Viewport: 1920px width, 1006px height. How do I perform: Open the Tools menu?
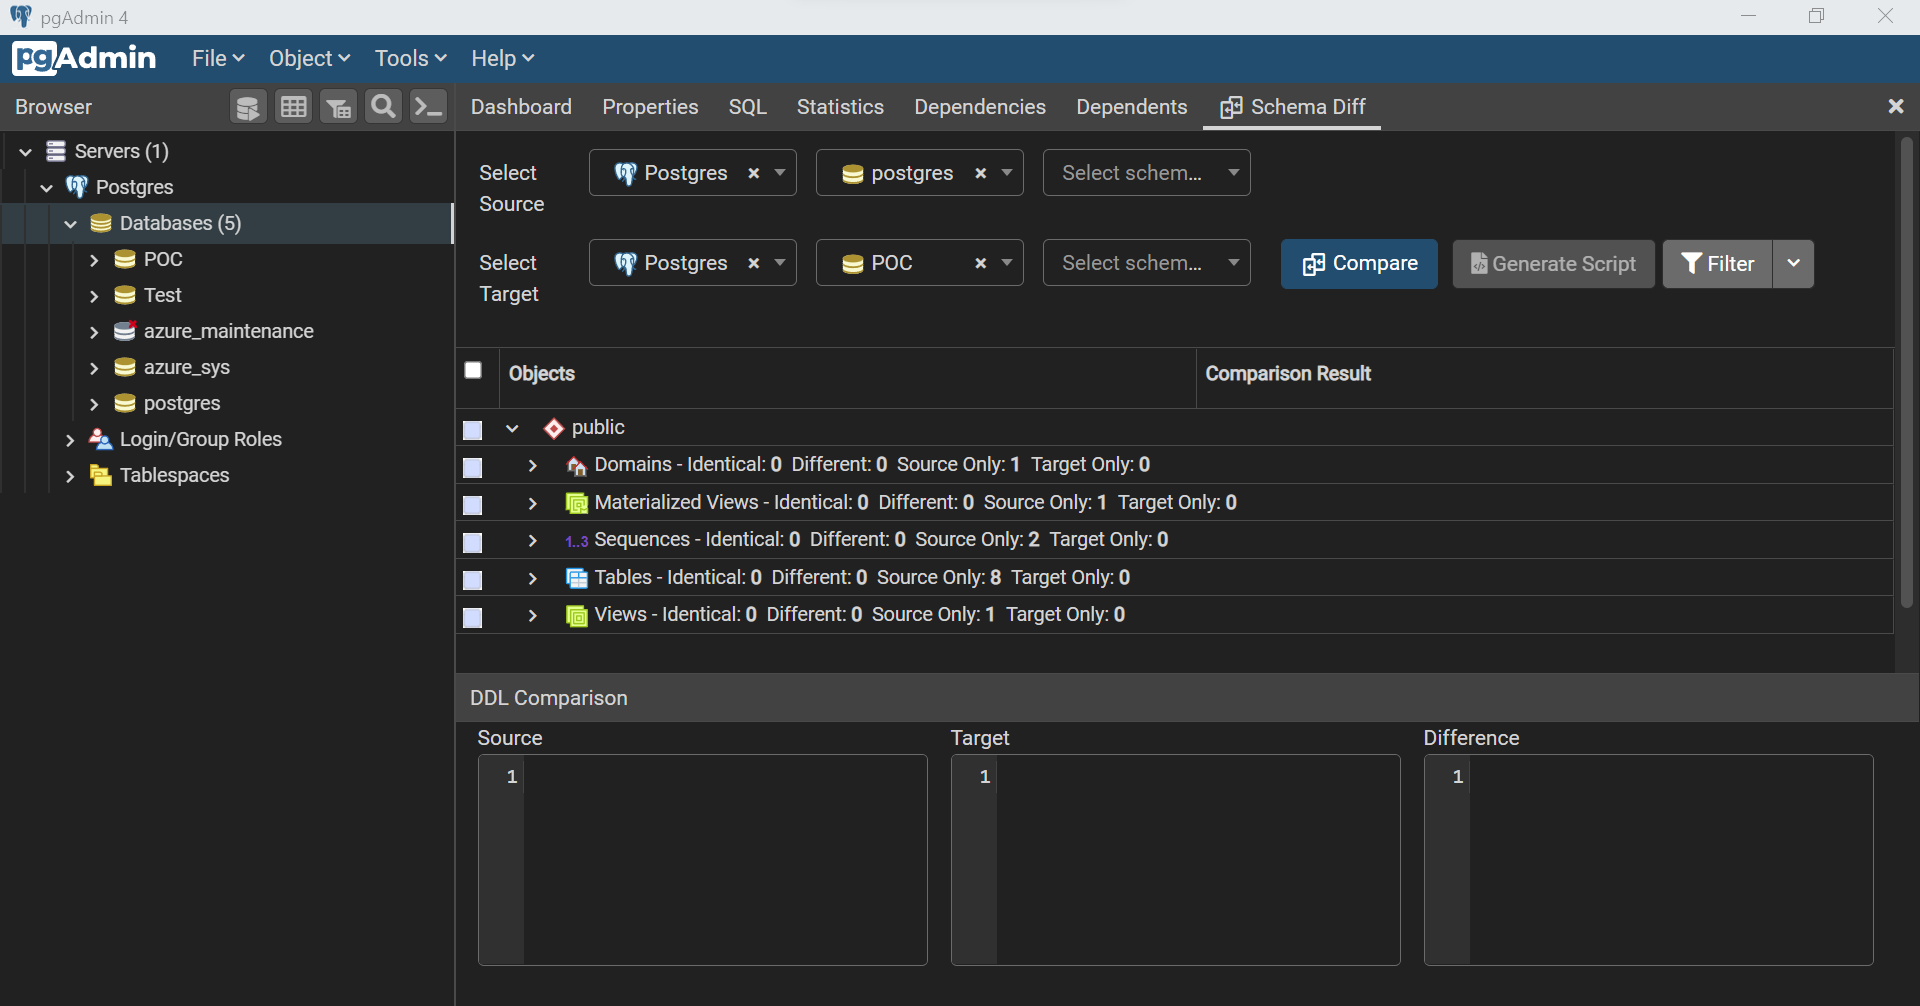point(410,58)
